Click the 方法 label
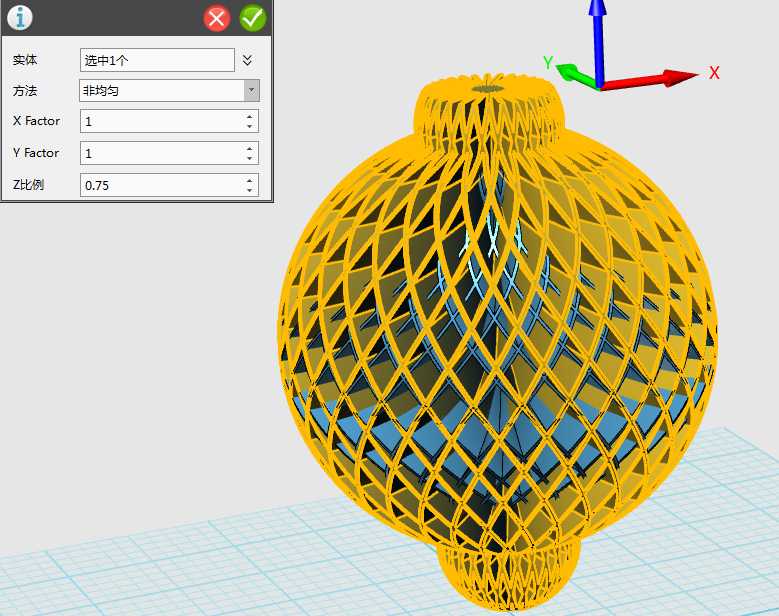Screen dimensions: 779x616 tap(25, 91)
